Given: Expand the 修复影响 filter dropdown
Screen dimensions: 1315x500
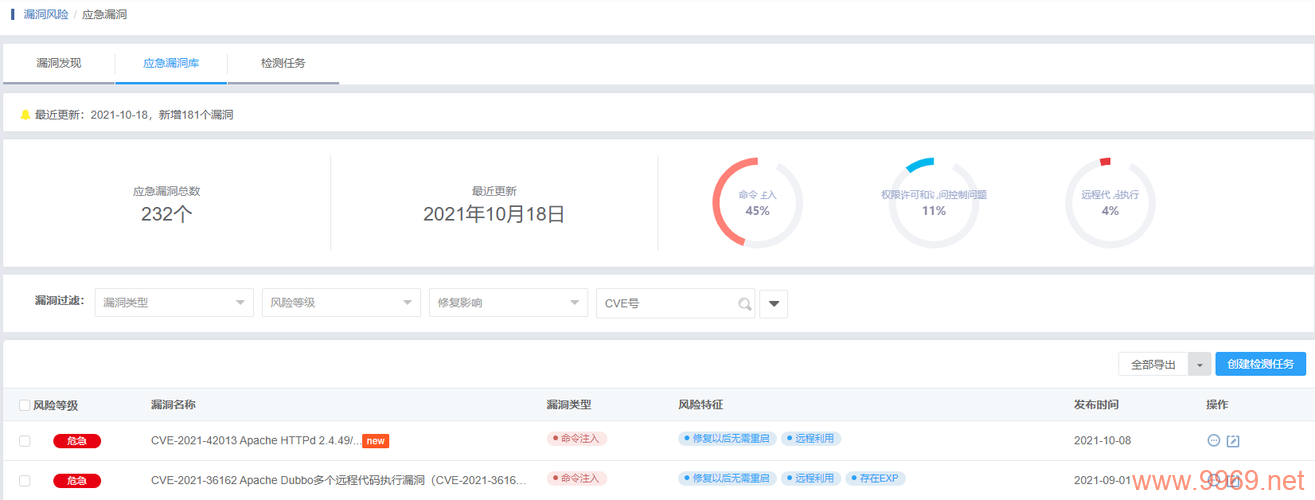Looking at the screenshot, I should point(508,303).
